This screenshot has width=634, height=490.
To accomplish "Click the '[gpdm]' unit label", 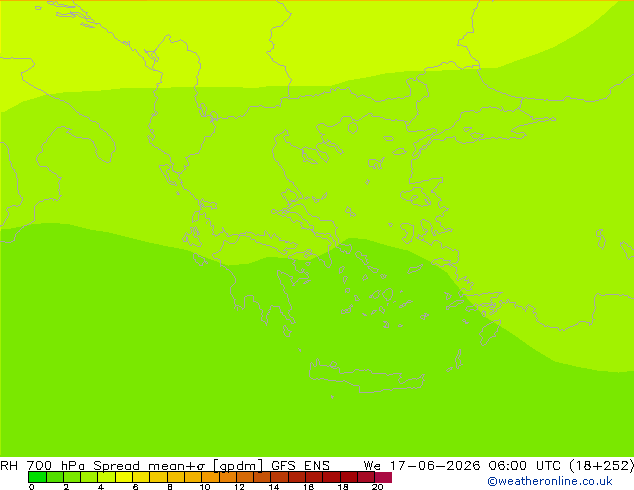I will click(238, 466).
